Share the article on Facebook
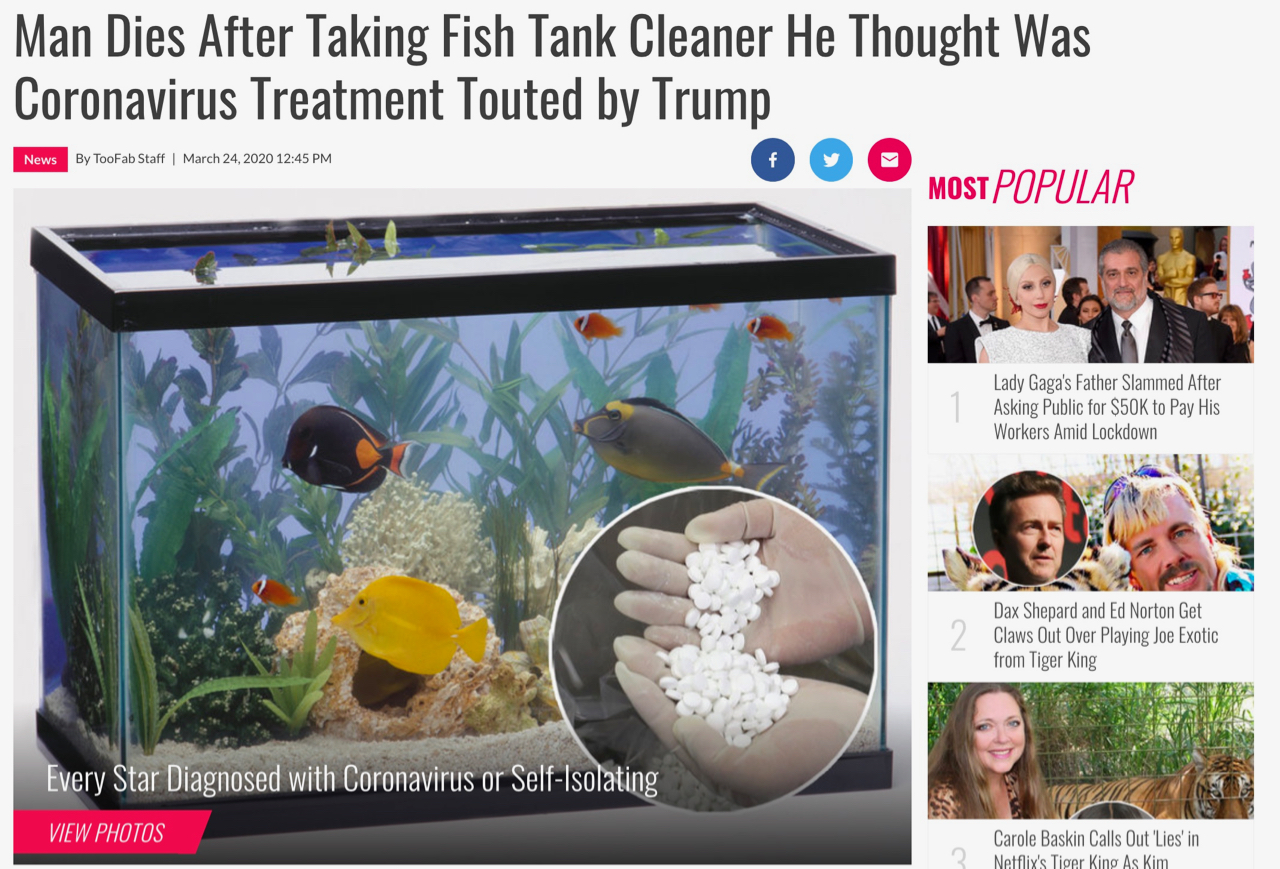Image resolution: width=1280 pixels, height=869 pixels. point(773,160)
